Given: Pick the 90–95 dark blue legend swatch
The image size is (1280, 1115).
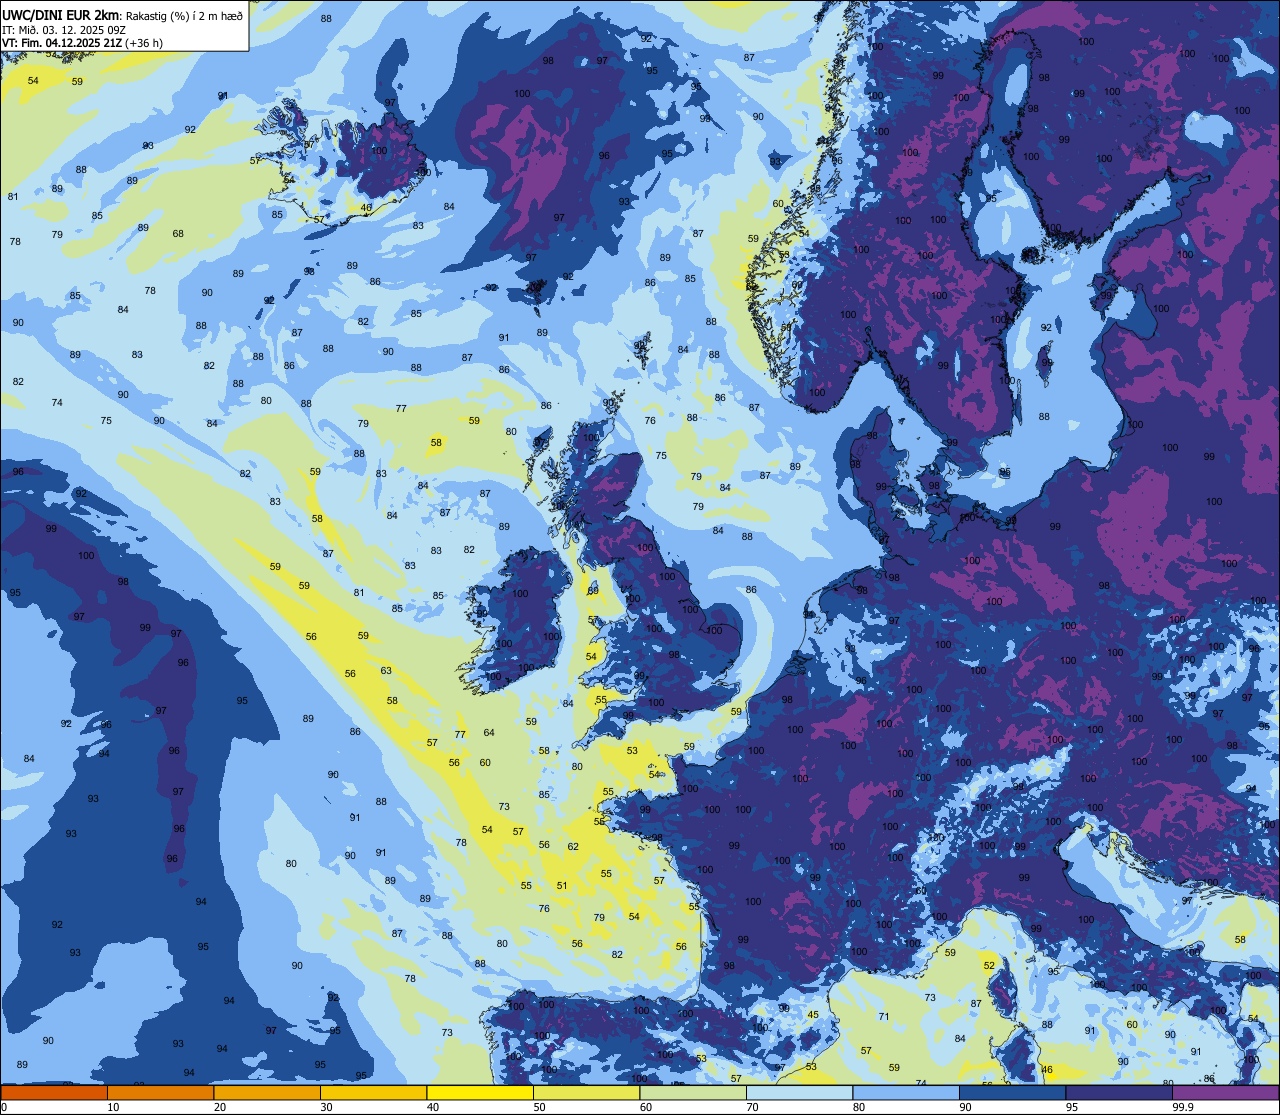Looking at the screenshot, I should click(1012, 1092).
